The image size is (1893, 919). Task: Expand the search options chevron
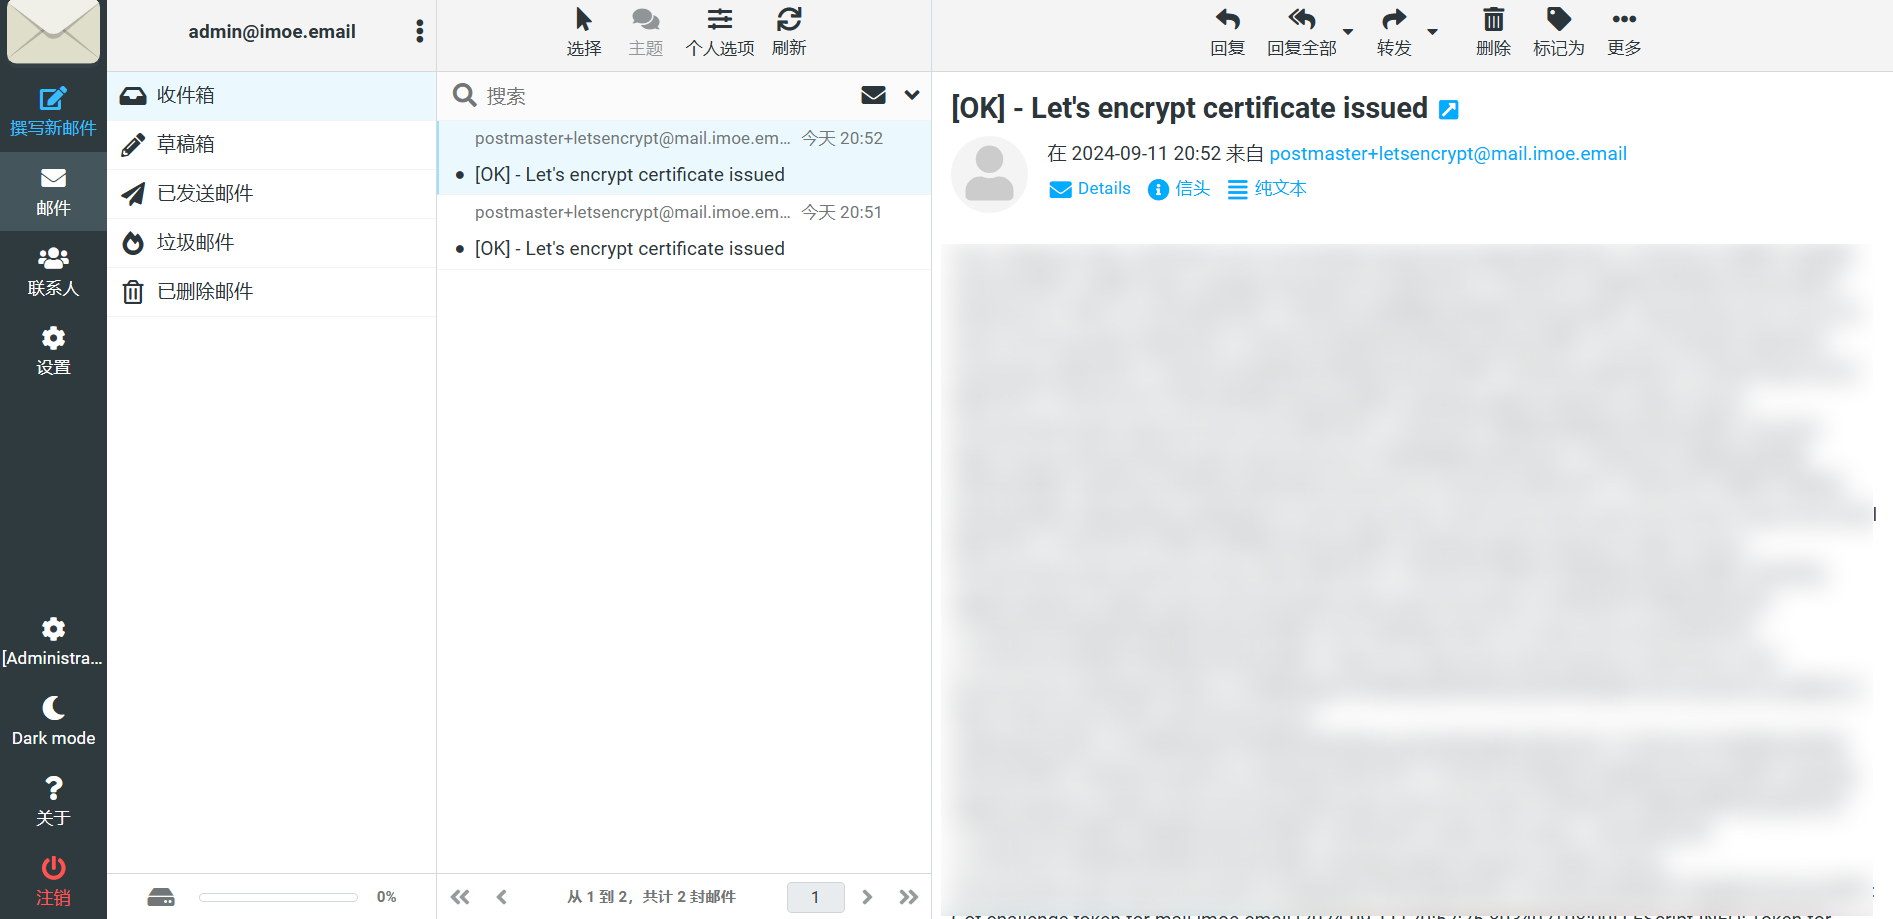[x=912, y=95]
